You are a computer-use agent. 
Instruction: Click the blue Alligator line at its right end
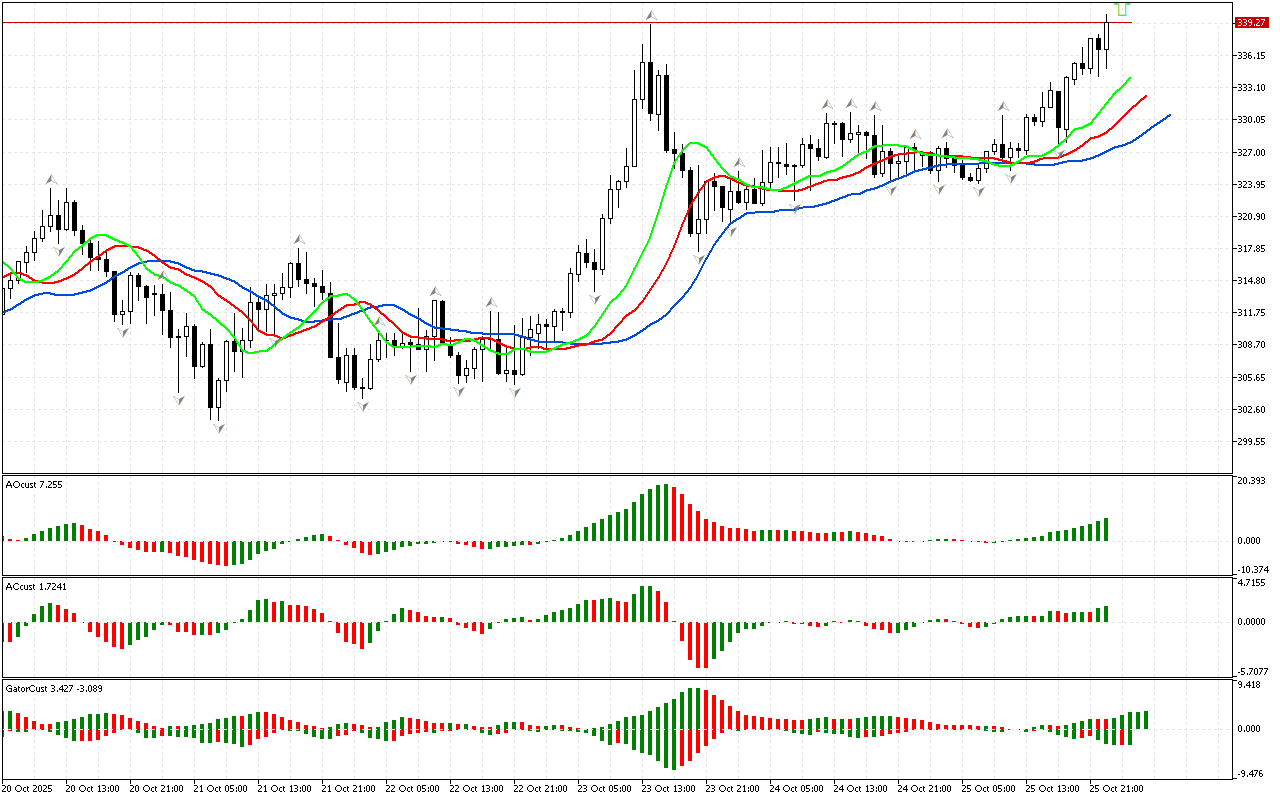click(1167, 116)
